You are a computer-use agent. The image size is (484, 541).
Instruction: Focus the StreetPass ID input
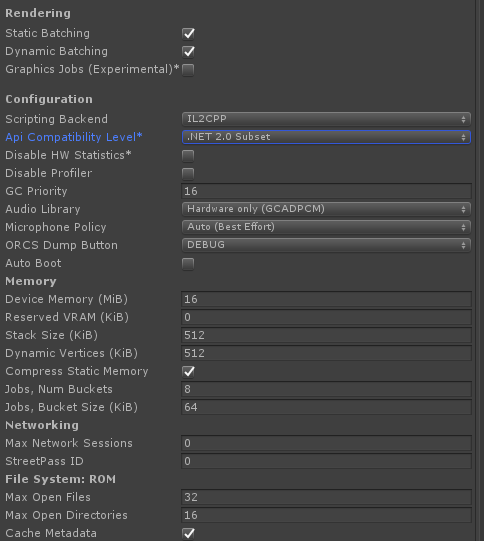point(326,461)
